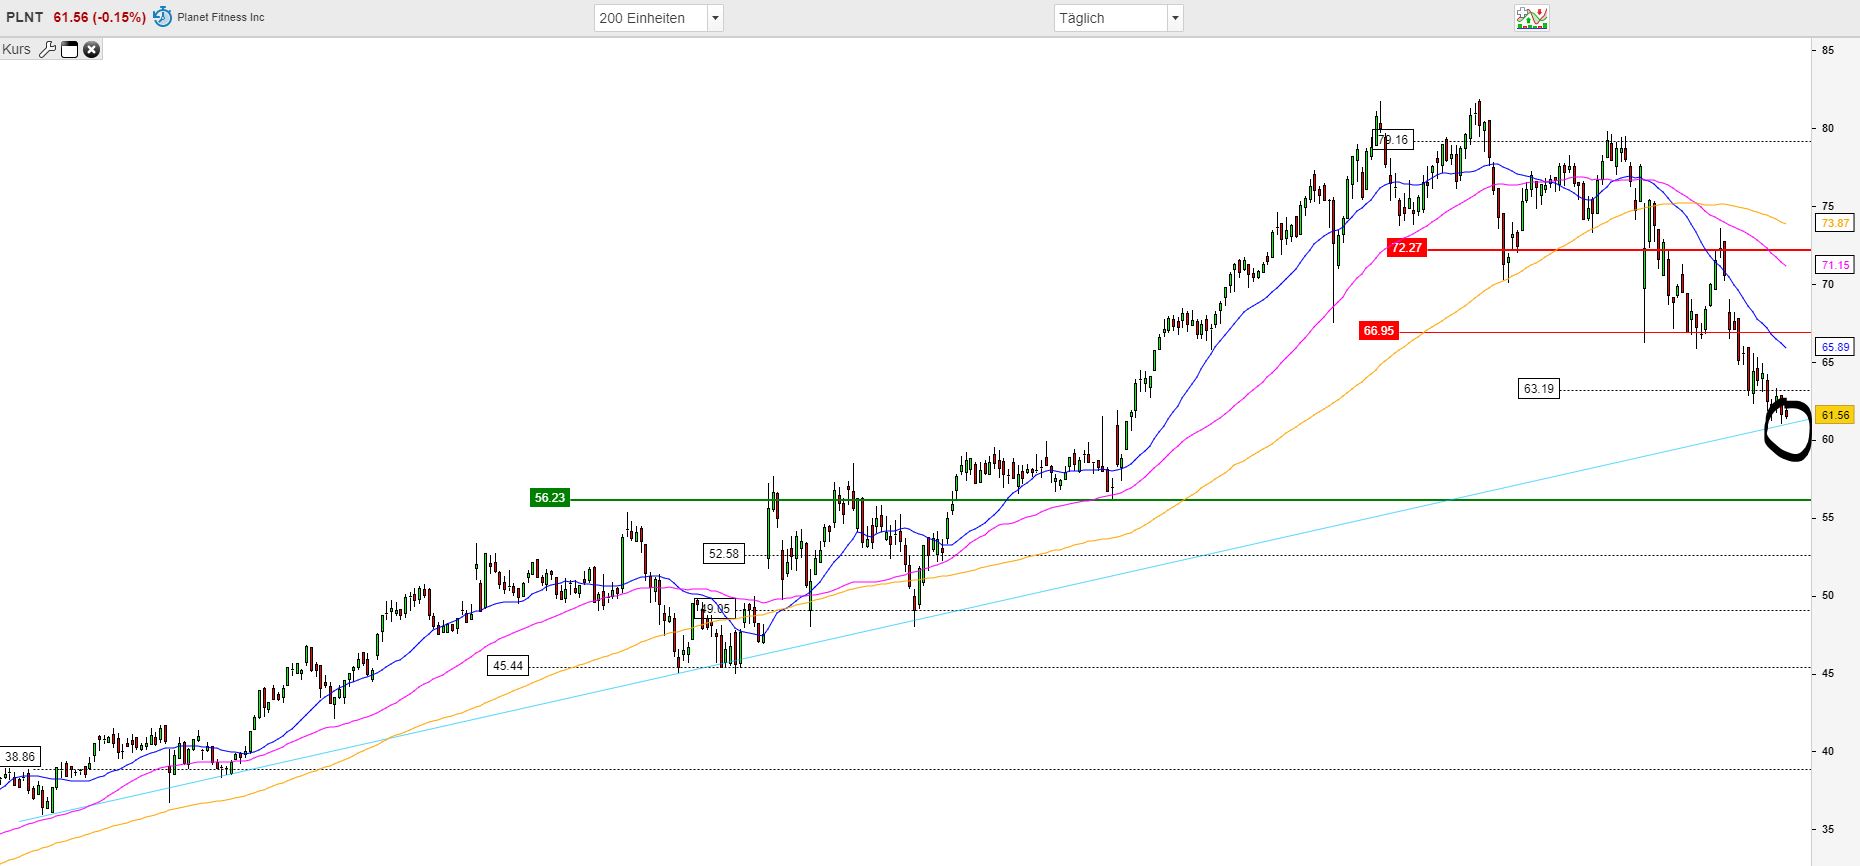
Task: Select the 66.95 red level label
Action: [x=1379, y=331]
